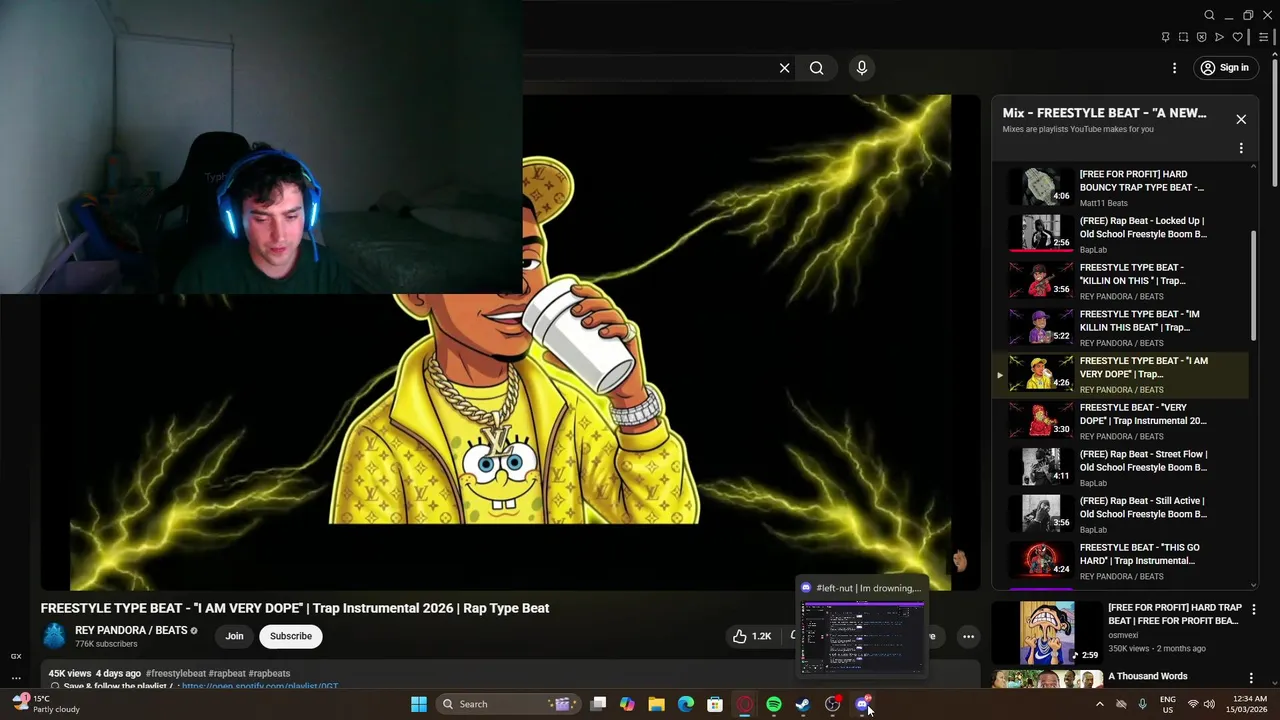The width and height of the screenshot is (1280, 720).
Task: Click the Sign in button
Action: pyautogui.click(x=1225, y=68)
